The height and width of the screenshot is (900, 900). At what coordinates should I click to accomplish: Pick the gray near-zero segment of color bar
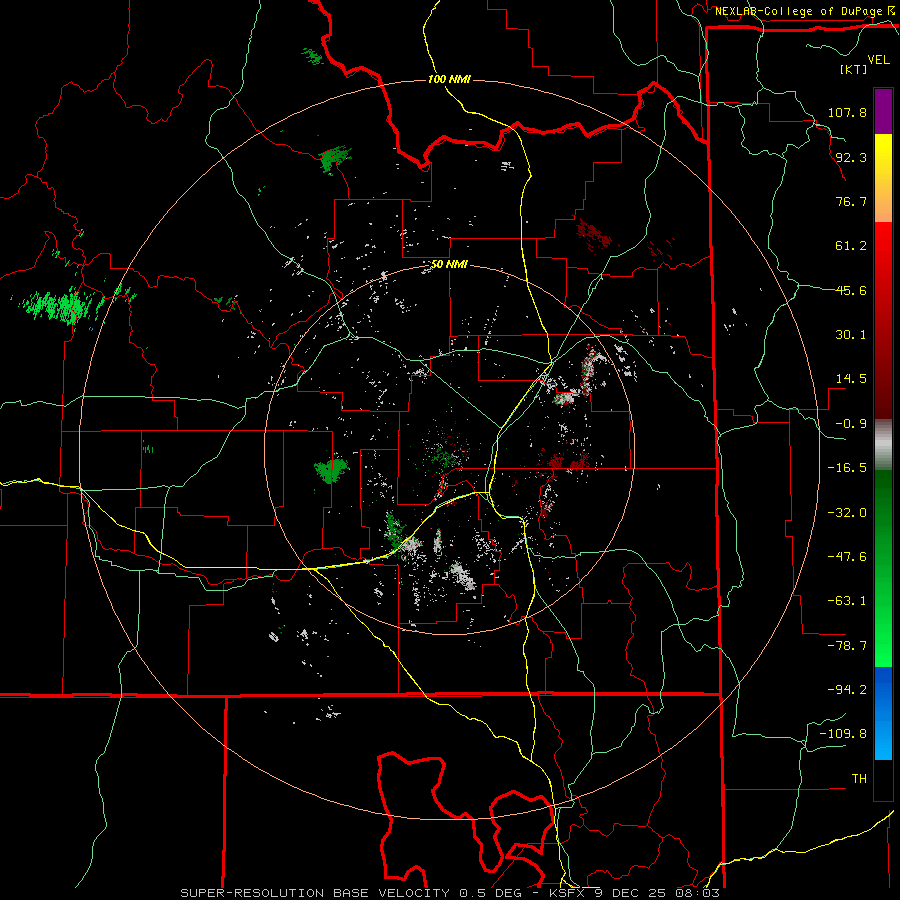tap(883, 444)
